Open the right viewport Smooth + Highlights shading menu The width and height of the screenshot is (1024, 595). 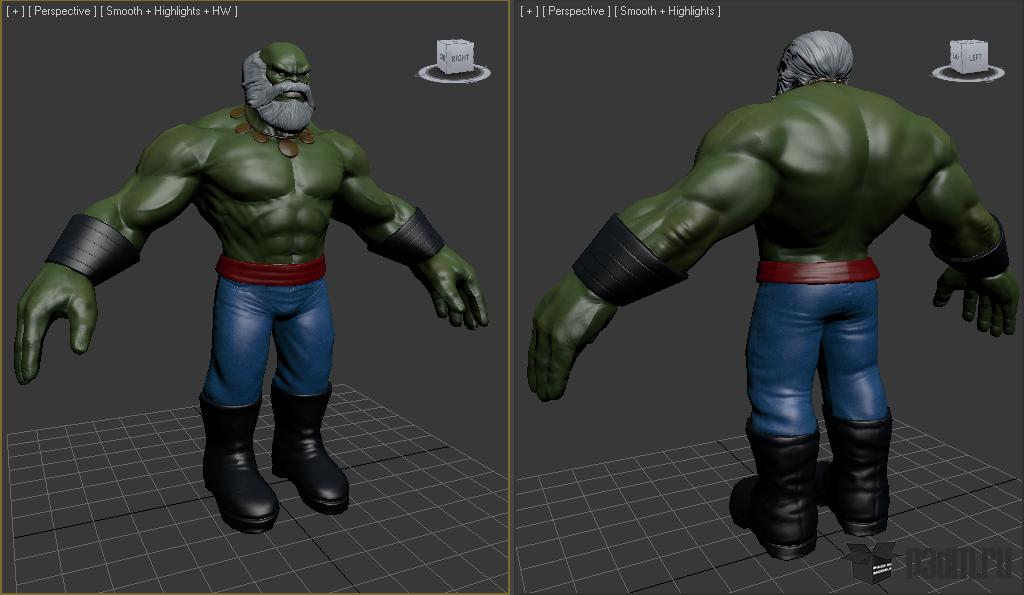668,11
